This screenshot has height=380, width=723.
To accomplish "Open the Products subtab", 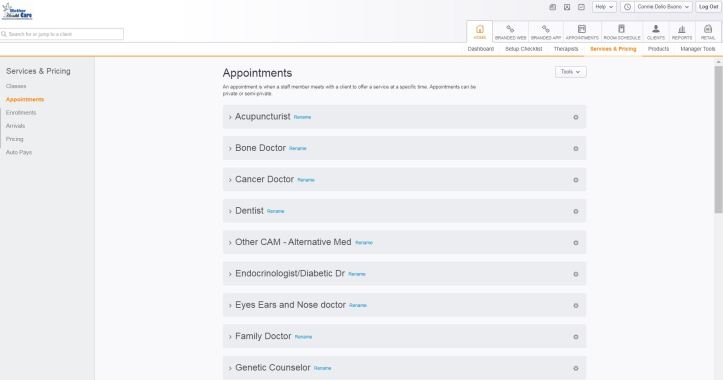I will (x=658, y=49).
